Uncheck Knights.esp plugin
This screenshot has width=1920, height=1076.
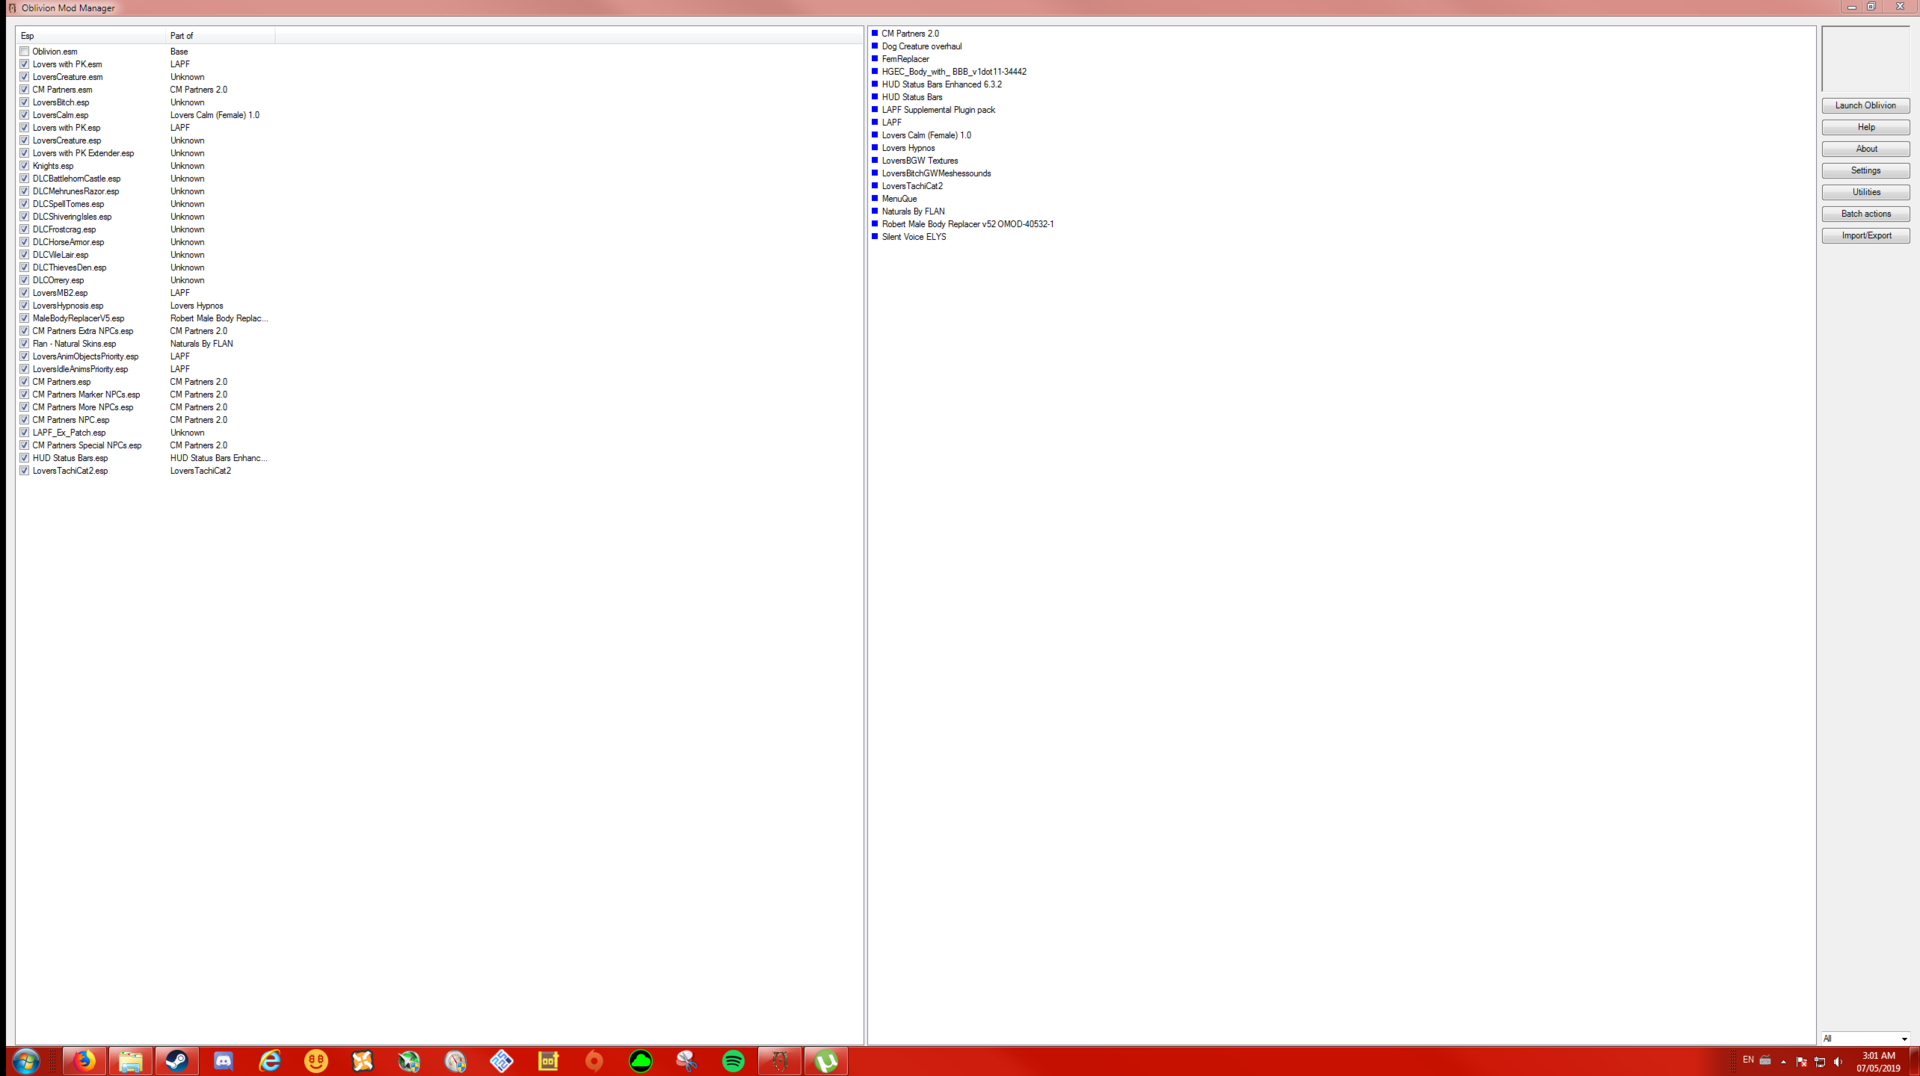tap(24, 166)
